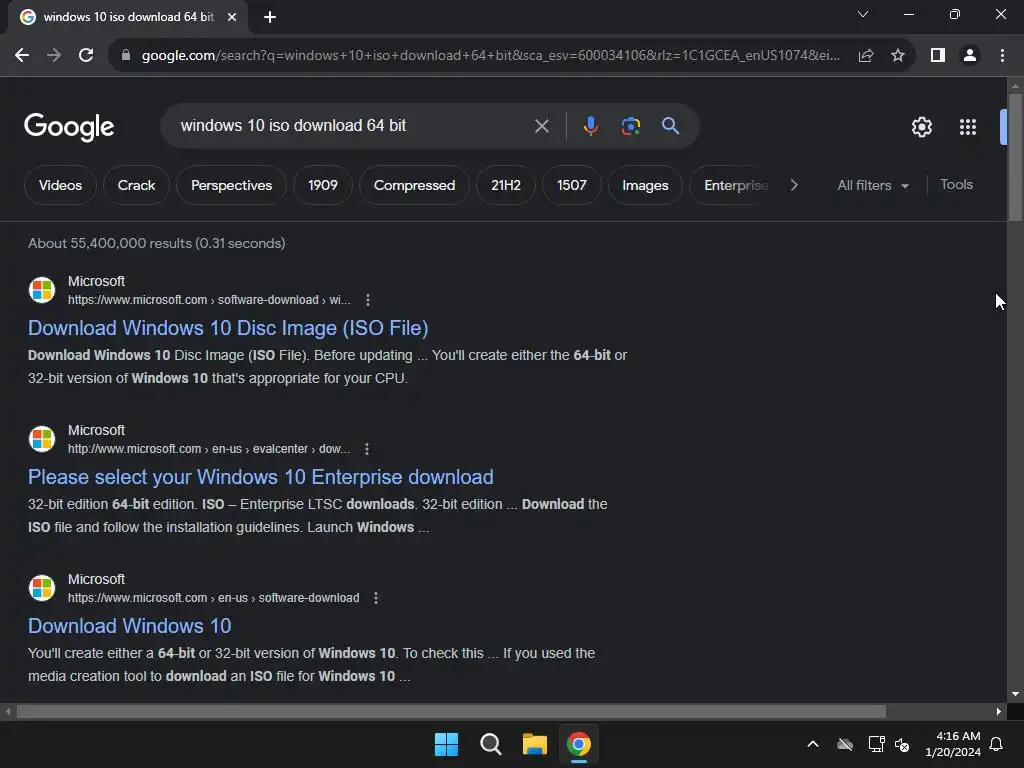This screenshot has width=1024, height=768.
Task: Open options for en-us › software-download result
Action: [x=376, y=598]
